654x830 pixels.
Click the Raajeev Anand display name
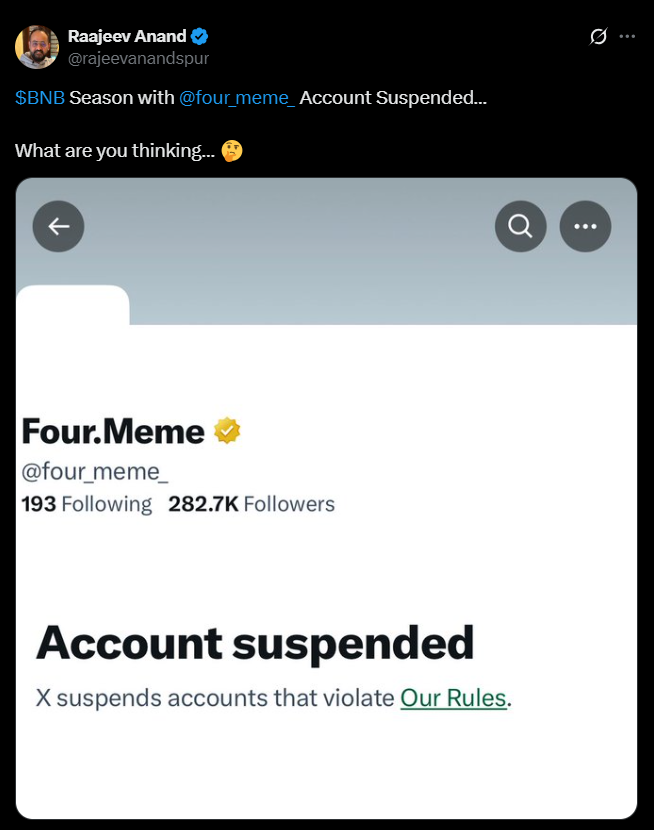tap(126, 37)
